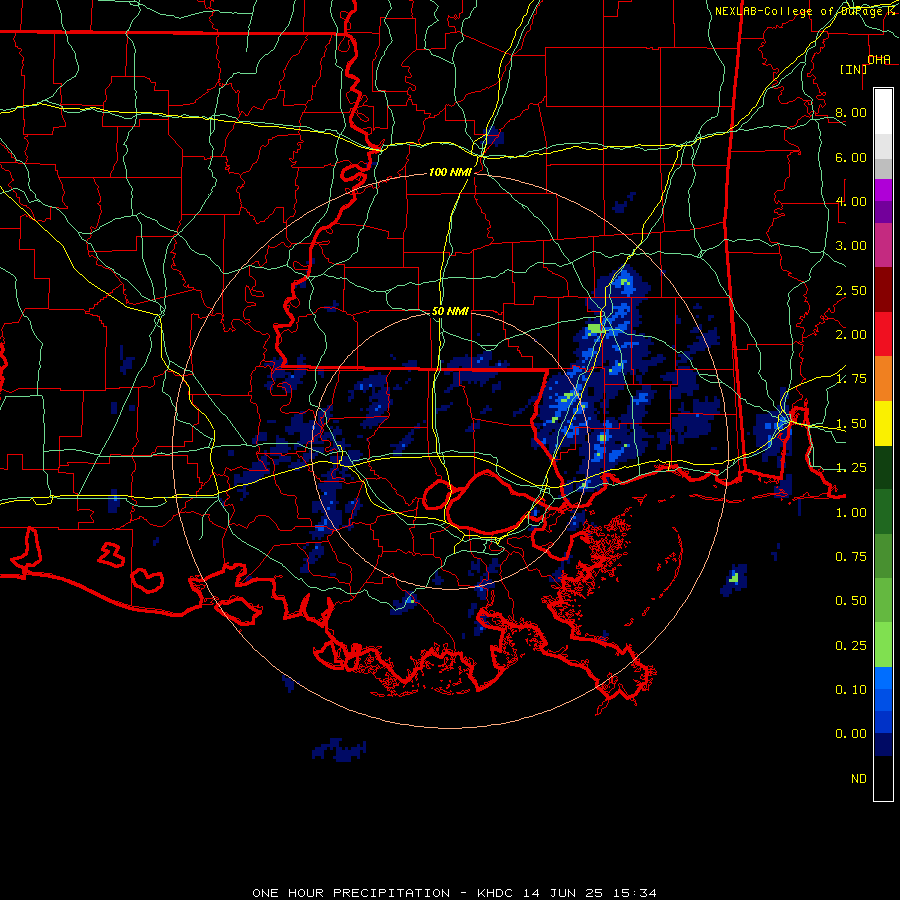Click the bright red 2.00 legend block

pos(883,334)
